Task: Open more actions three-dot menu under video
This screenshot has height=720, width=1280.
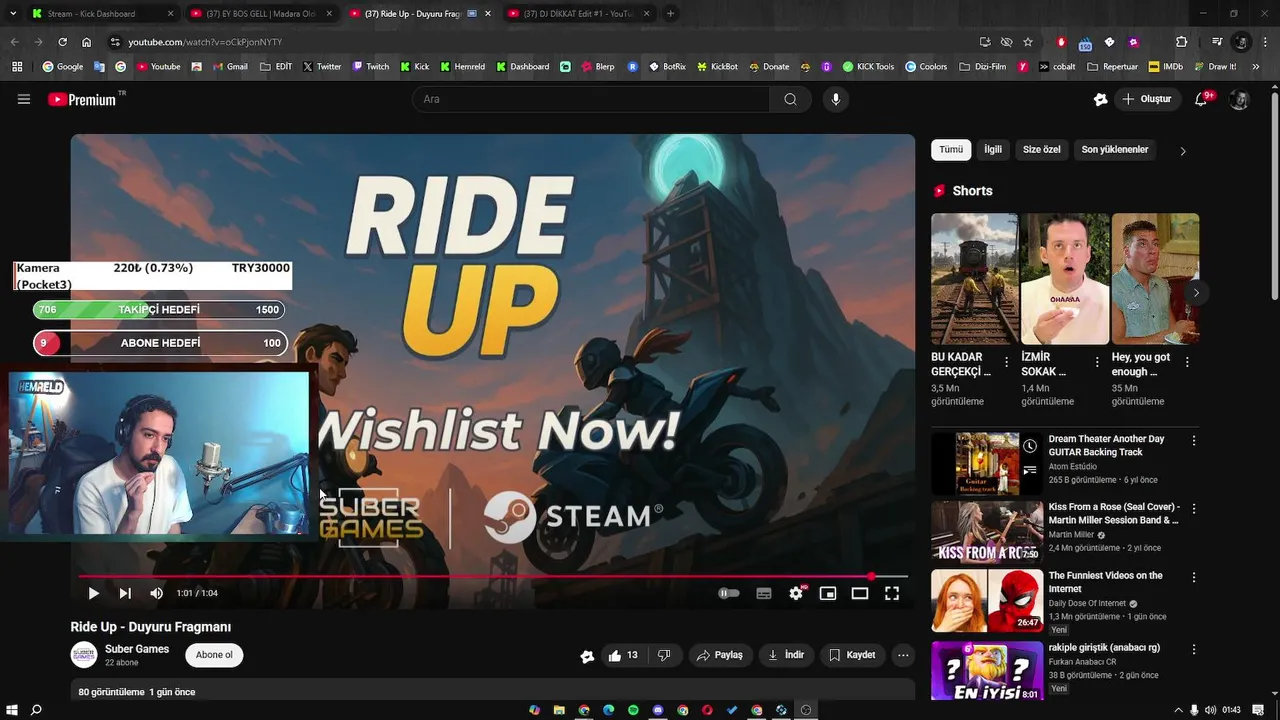Action: (903, 655)
